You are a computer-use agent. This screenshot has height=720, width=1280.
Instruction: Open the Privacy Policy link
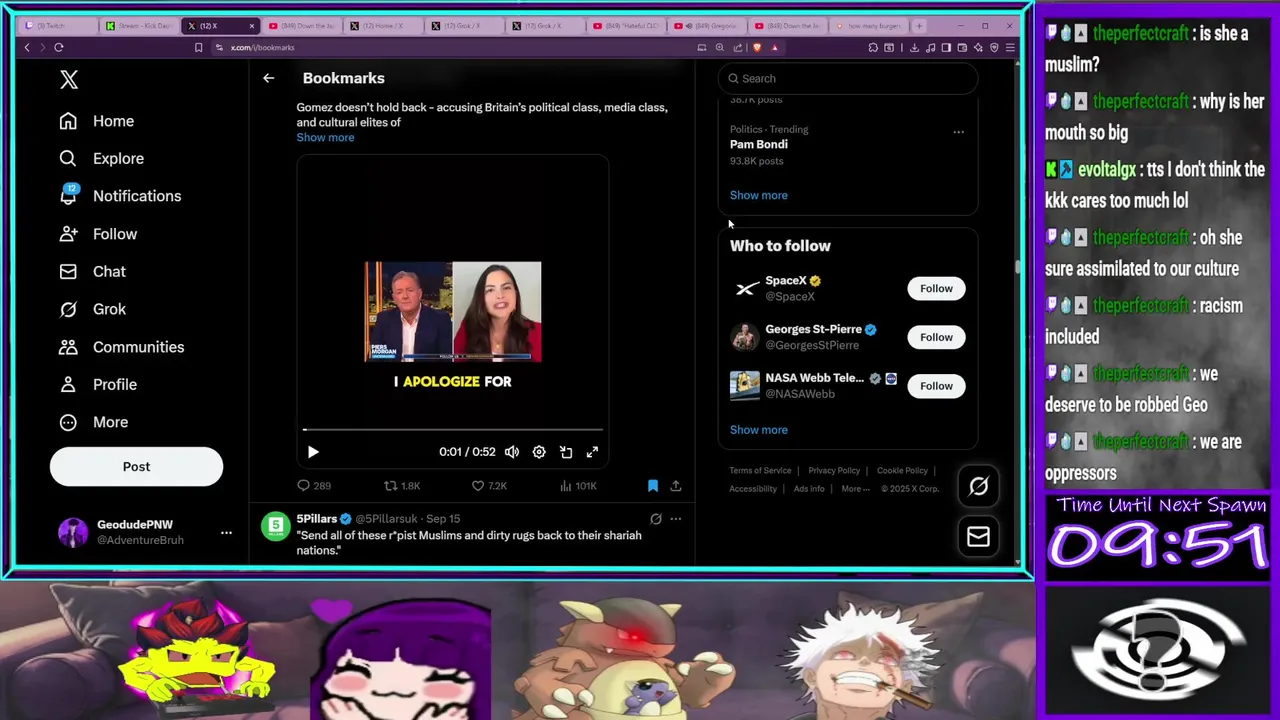coord(834,470)
